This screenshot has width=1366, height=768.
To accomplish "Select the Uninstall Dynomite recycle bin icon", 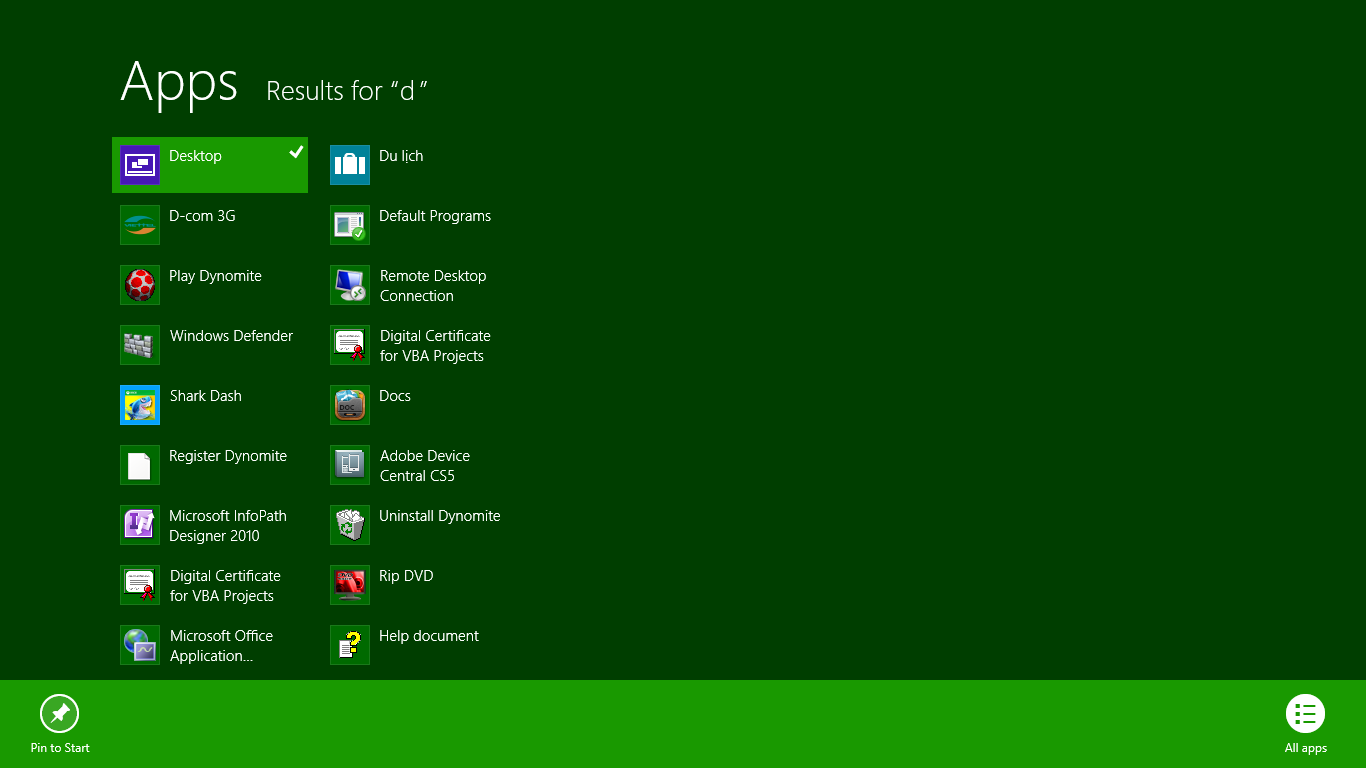I will pos(350,525).
